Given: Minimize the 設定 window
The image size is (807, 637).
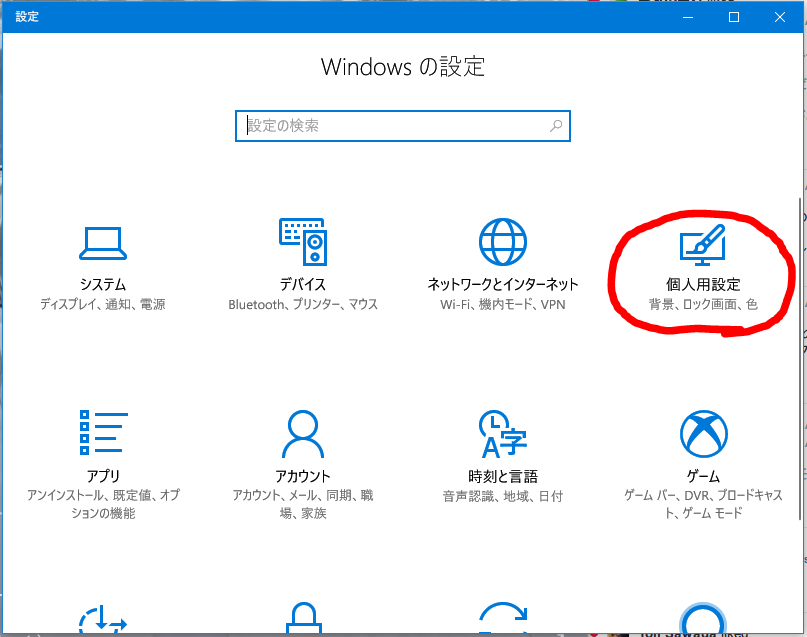Looking at the screenshot, I should tap(688, 17).
